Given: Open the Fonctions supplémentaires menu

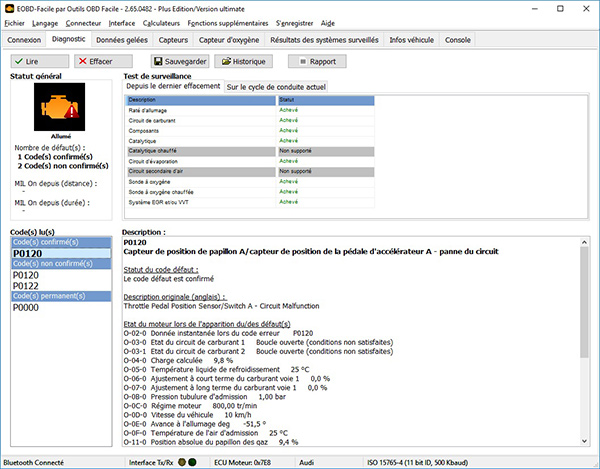Looking at the screenshot, I should coord(228,23).
